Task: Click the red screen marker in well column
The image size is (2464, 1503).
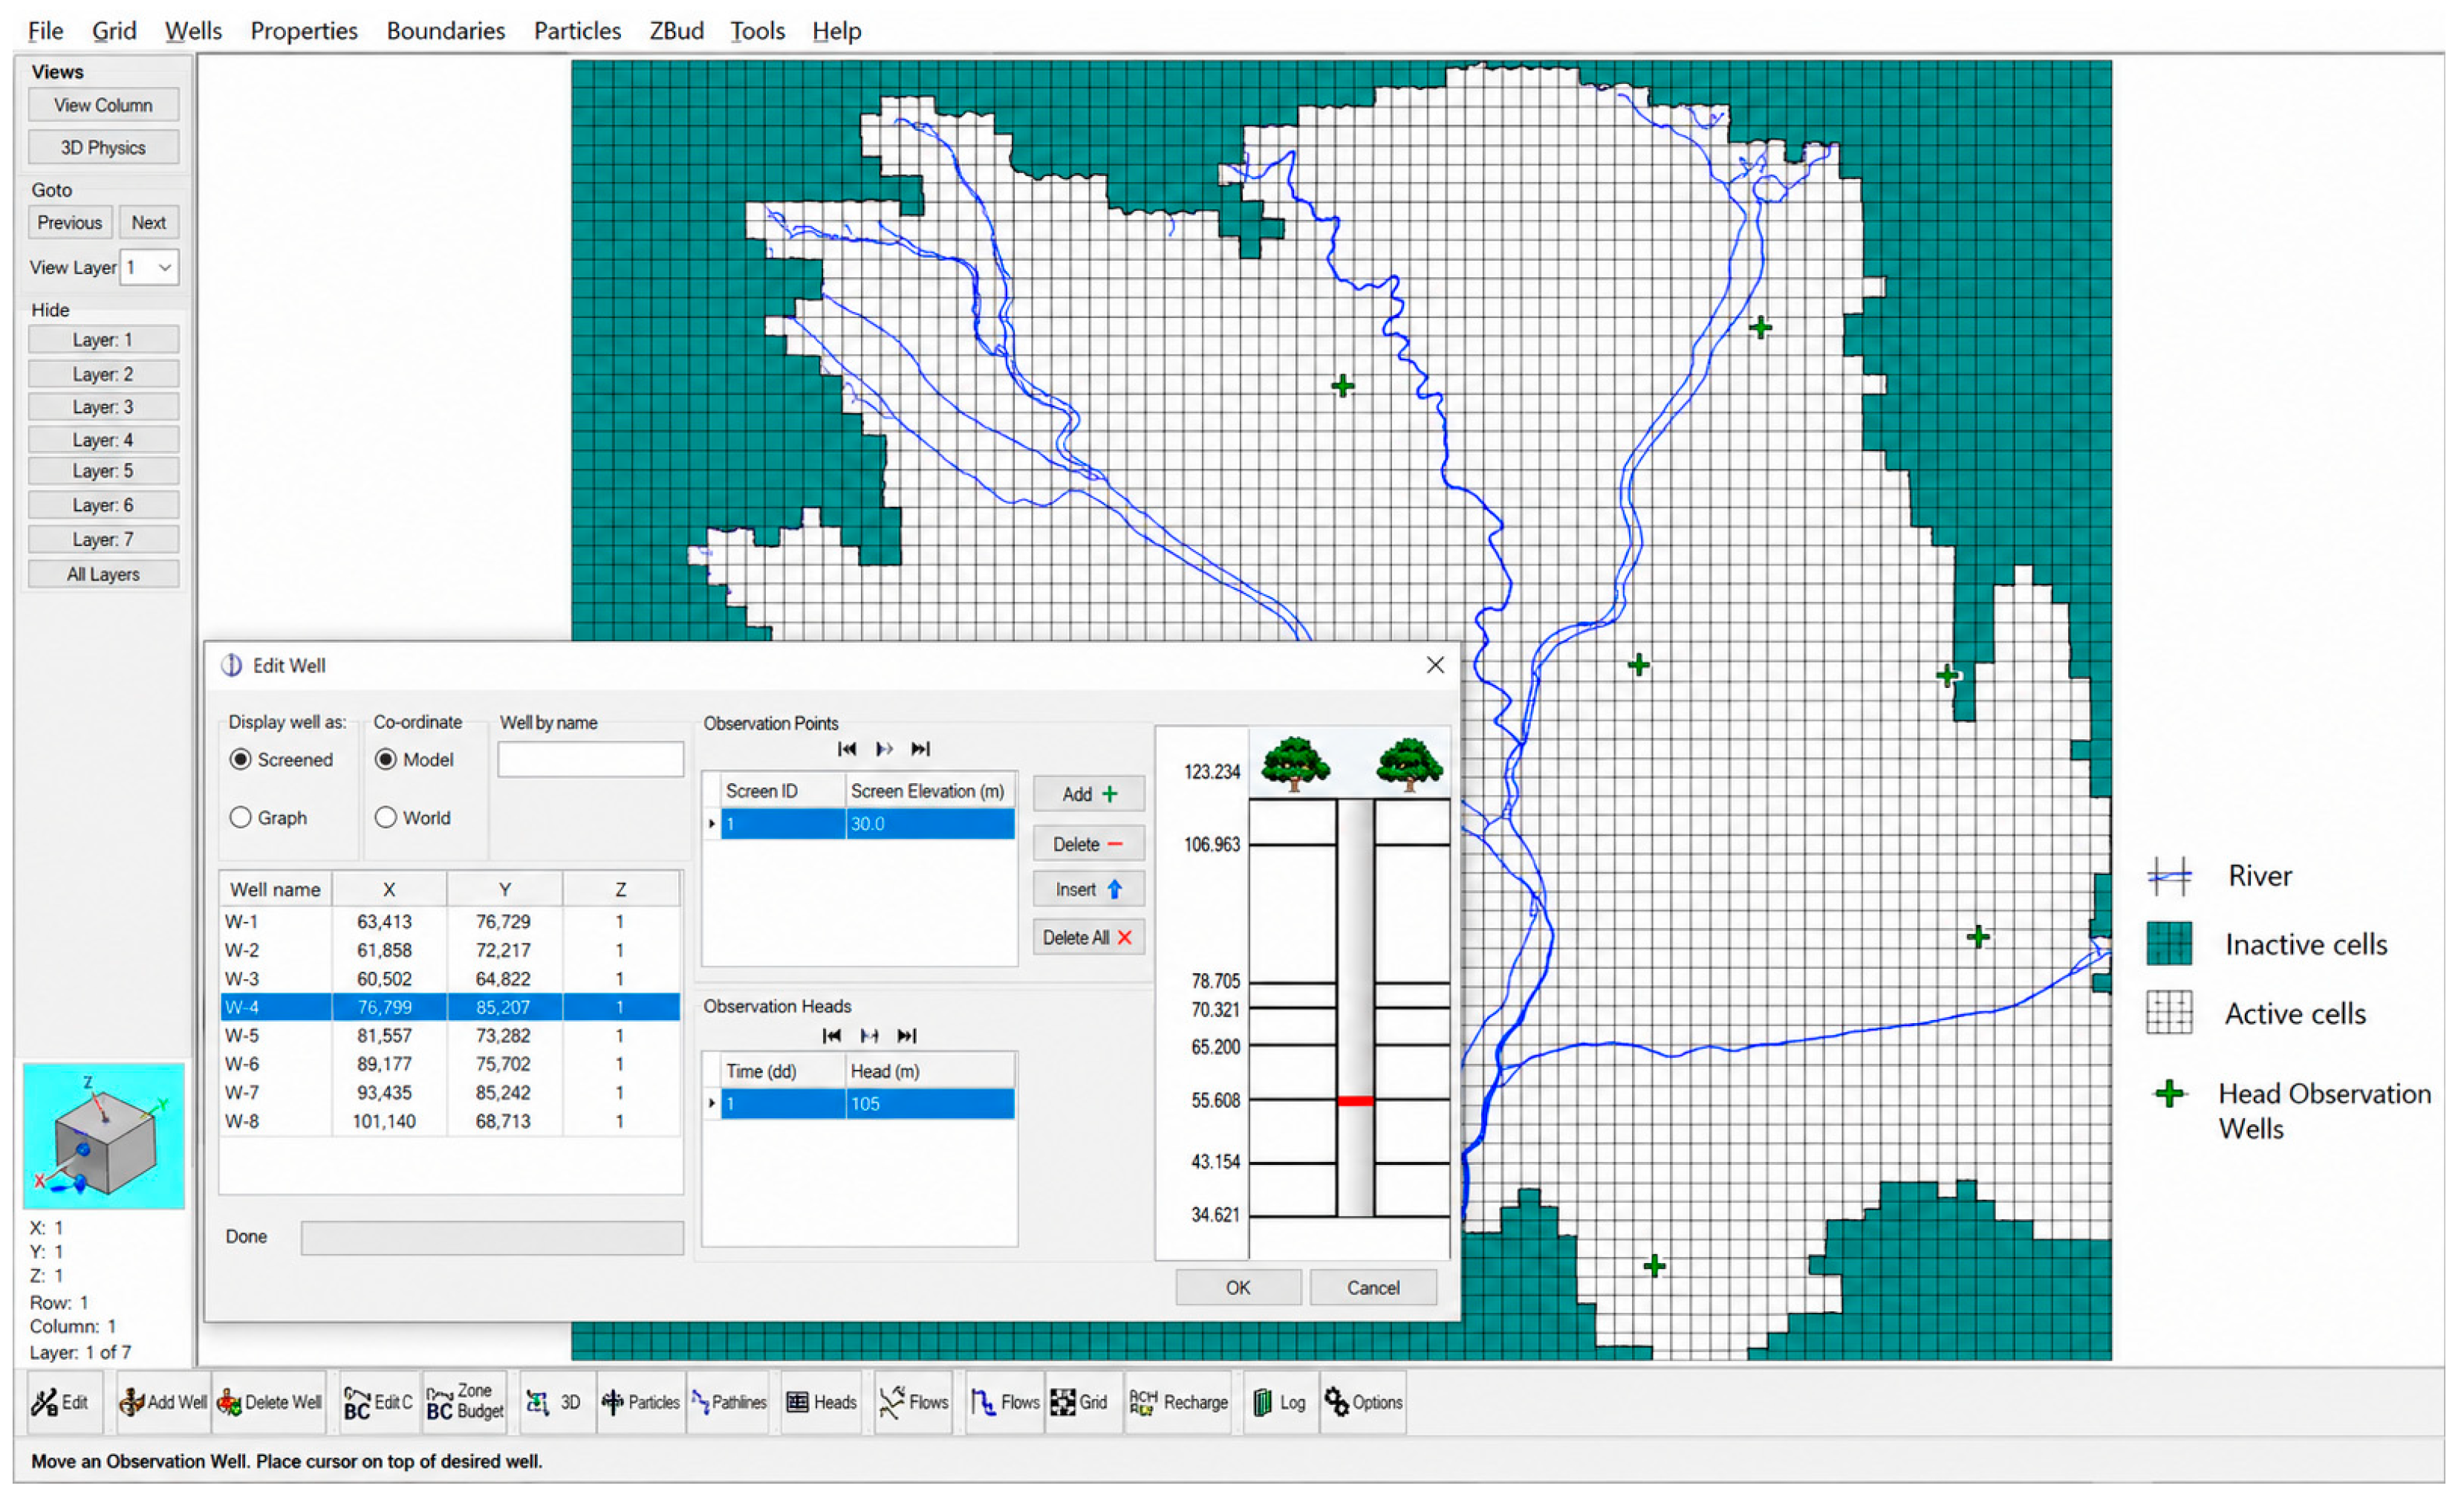Action: 1355,1101
